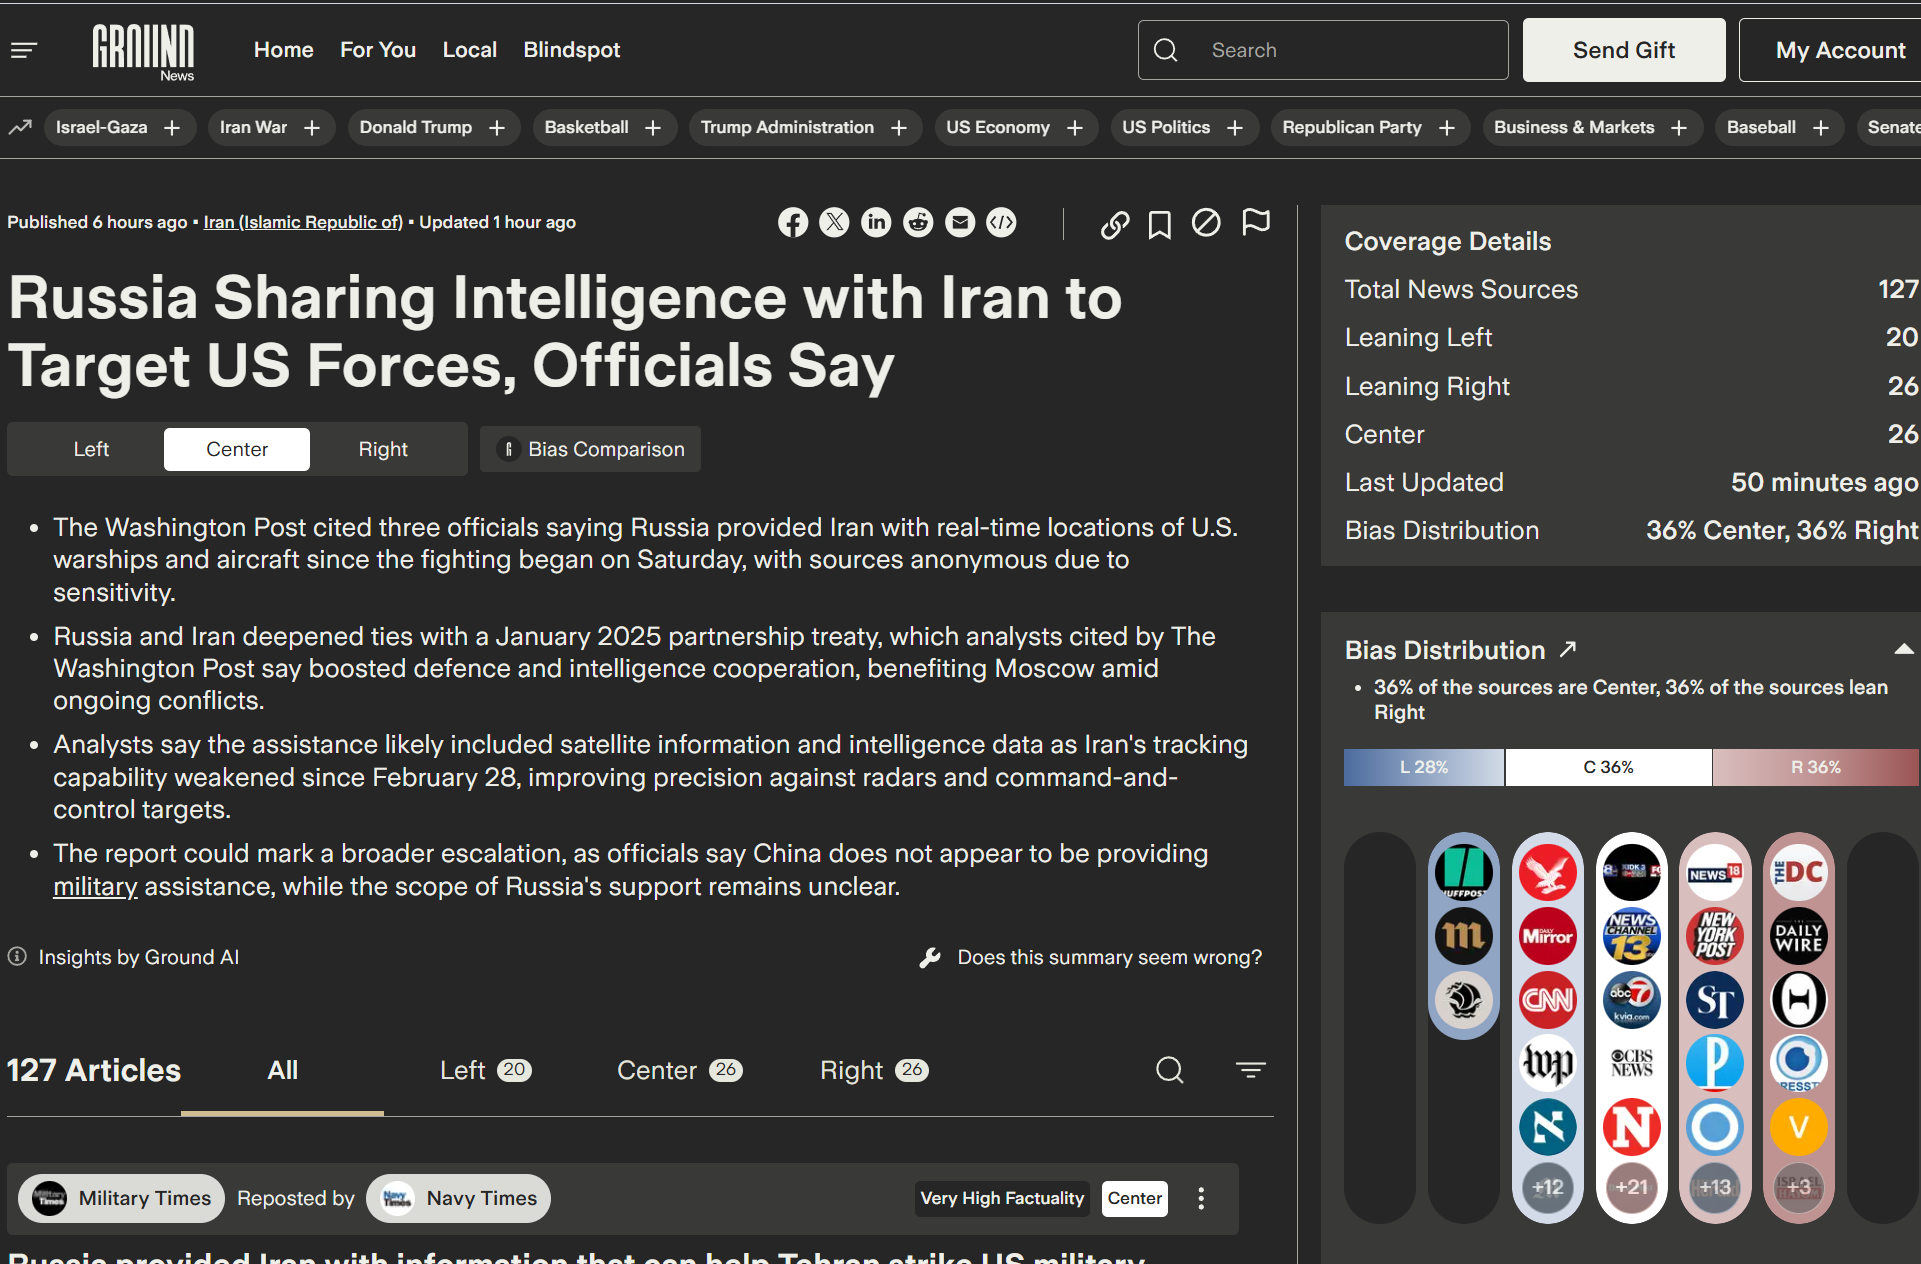Screen dimensions: 1921x1264
Task: Show Left articles tab
Action: (x=485, y=1070)
